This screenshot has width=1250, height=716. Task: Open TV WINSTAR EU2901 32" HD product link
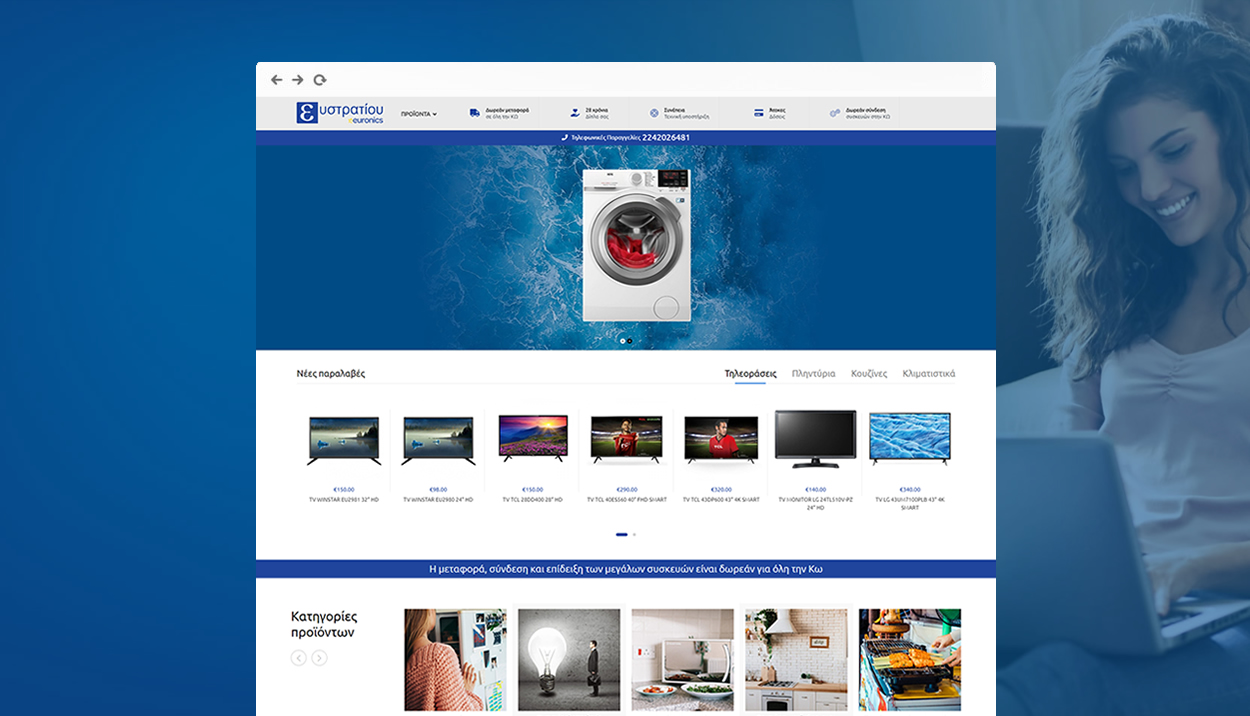pyautogui.click(x=344, y=499)
